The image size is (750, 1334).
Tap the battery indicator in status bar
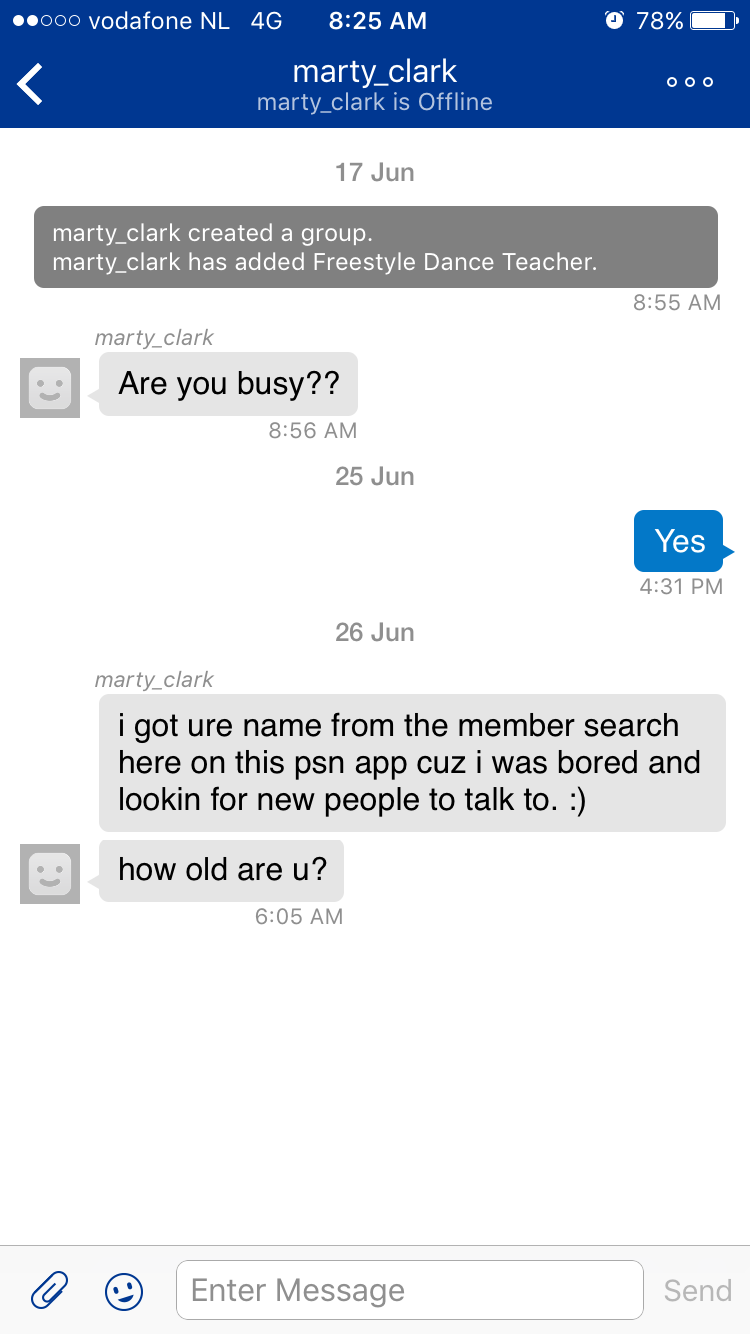tap(713, 20)
